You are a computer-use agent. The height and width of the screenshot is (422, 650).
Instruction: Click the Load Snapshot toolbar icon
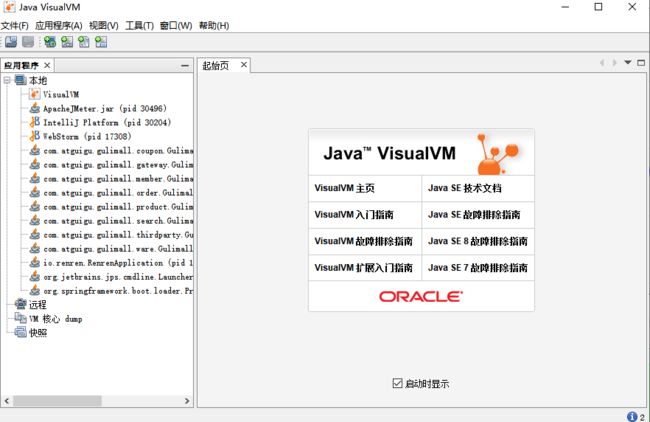click(x=11, y=41)
